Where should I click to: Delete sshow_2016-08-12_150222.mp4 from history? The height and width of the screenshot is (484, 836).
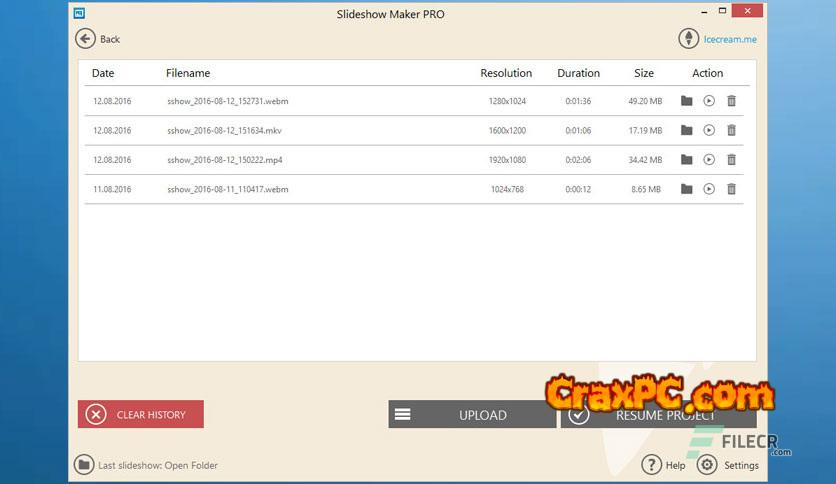(732, 159)
